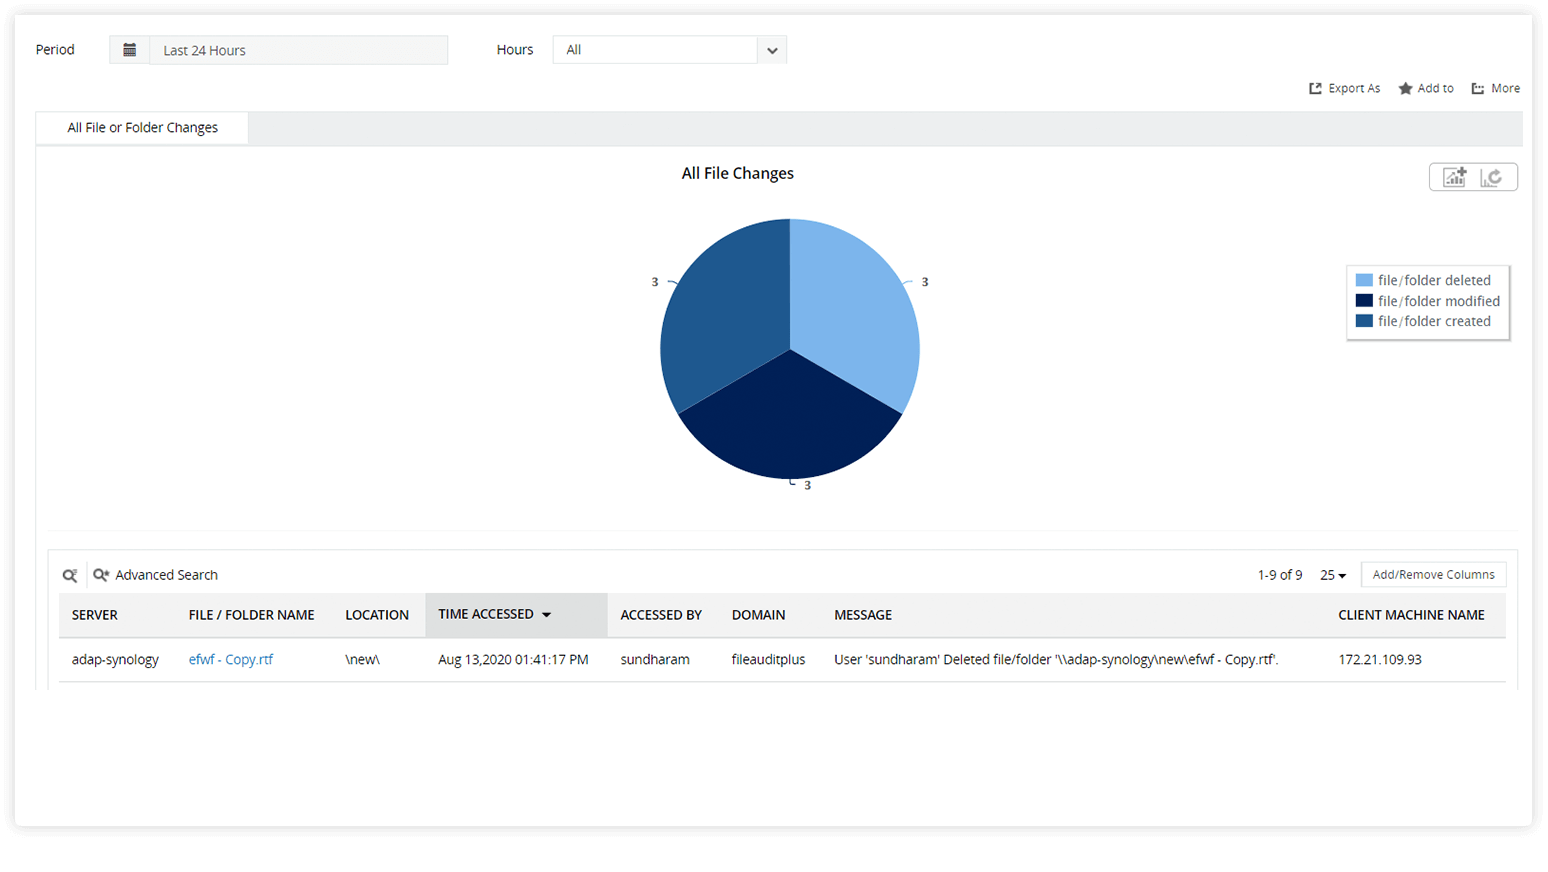
Task: Click the Export As icon
Action: 1315,88
